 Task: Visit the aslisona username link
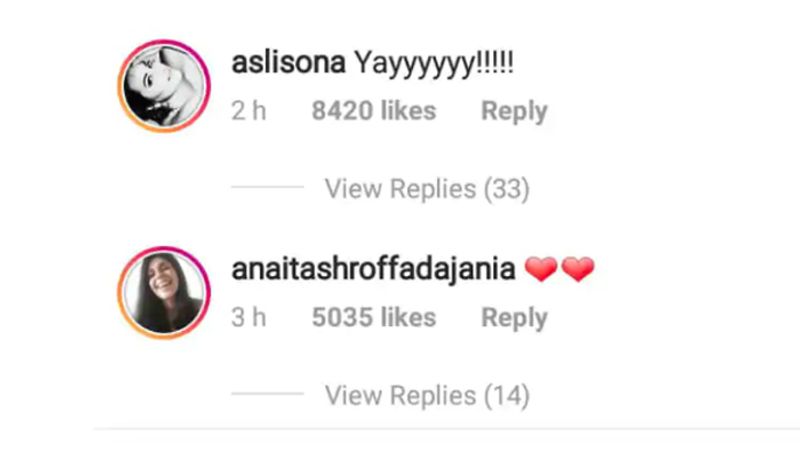pyautogui.click(x=288, y=63)
